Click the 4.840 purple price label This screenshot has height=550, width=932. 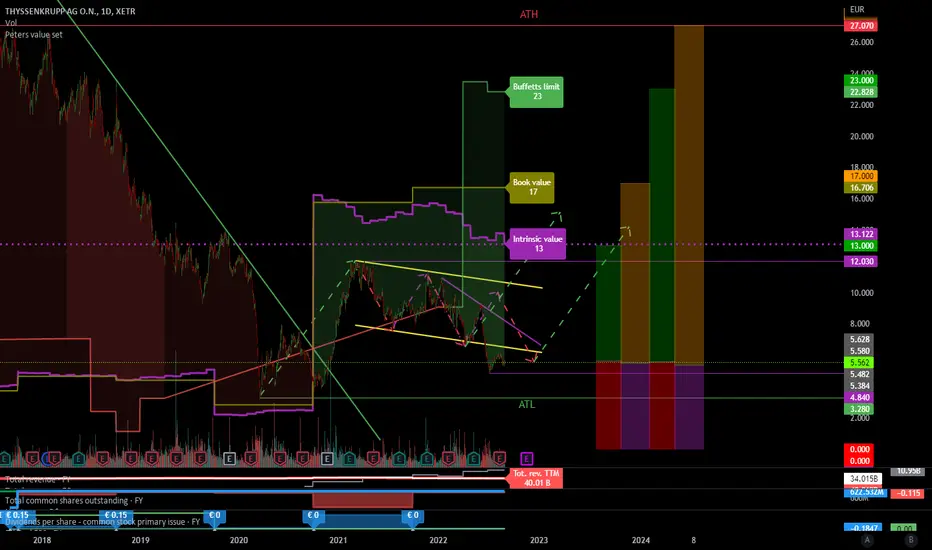point(859,397)
